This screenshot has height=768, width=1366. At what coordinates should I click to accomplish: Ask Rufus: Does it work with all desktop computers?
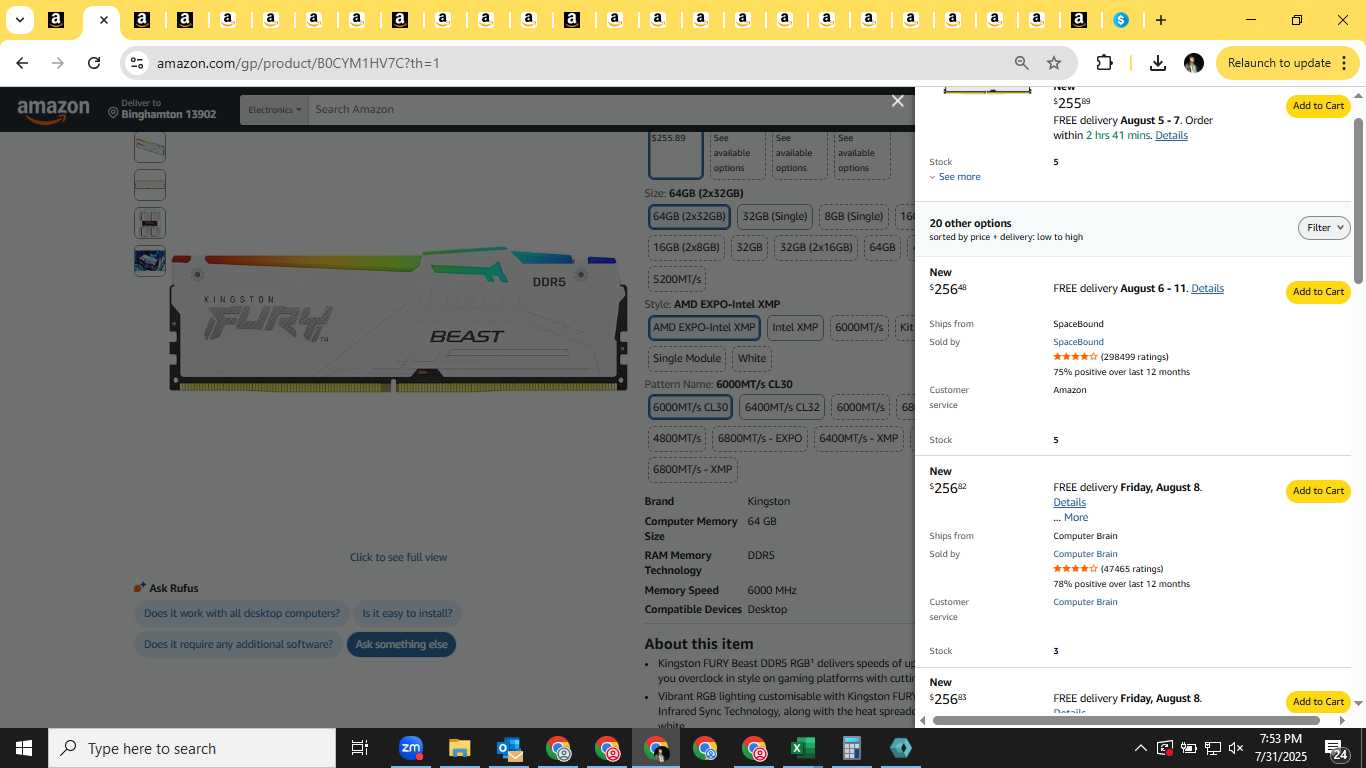point(242,614)
